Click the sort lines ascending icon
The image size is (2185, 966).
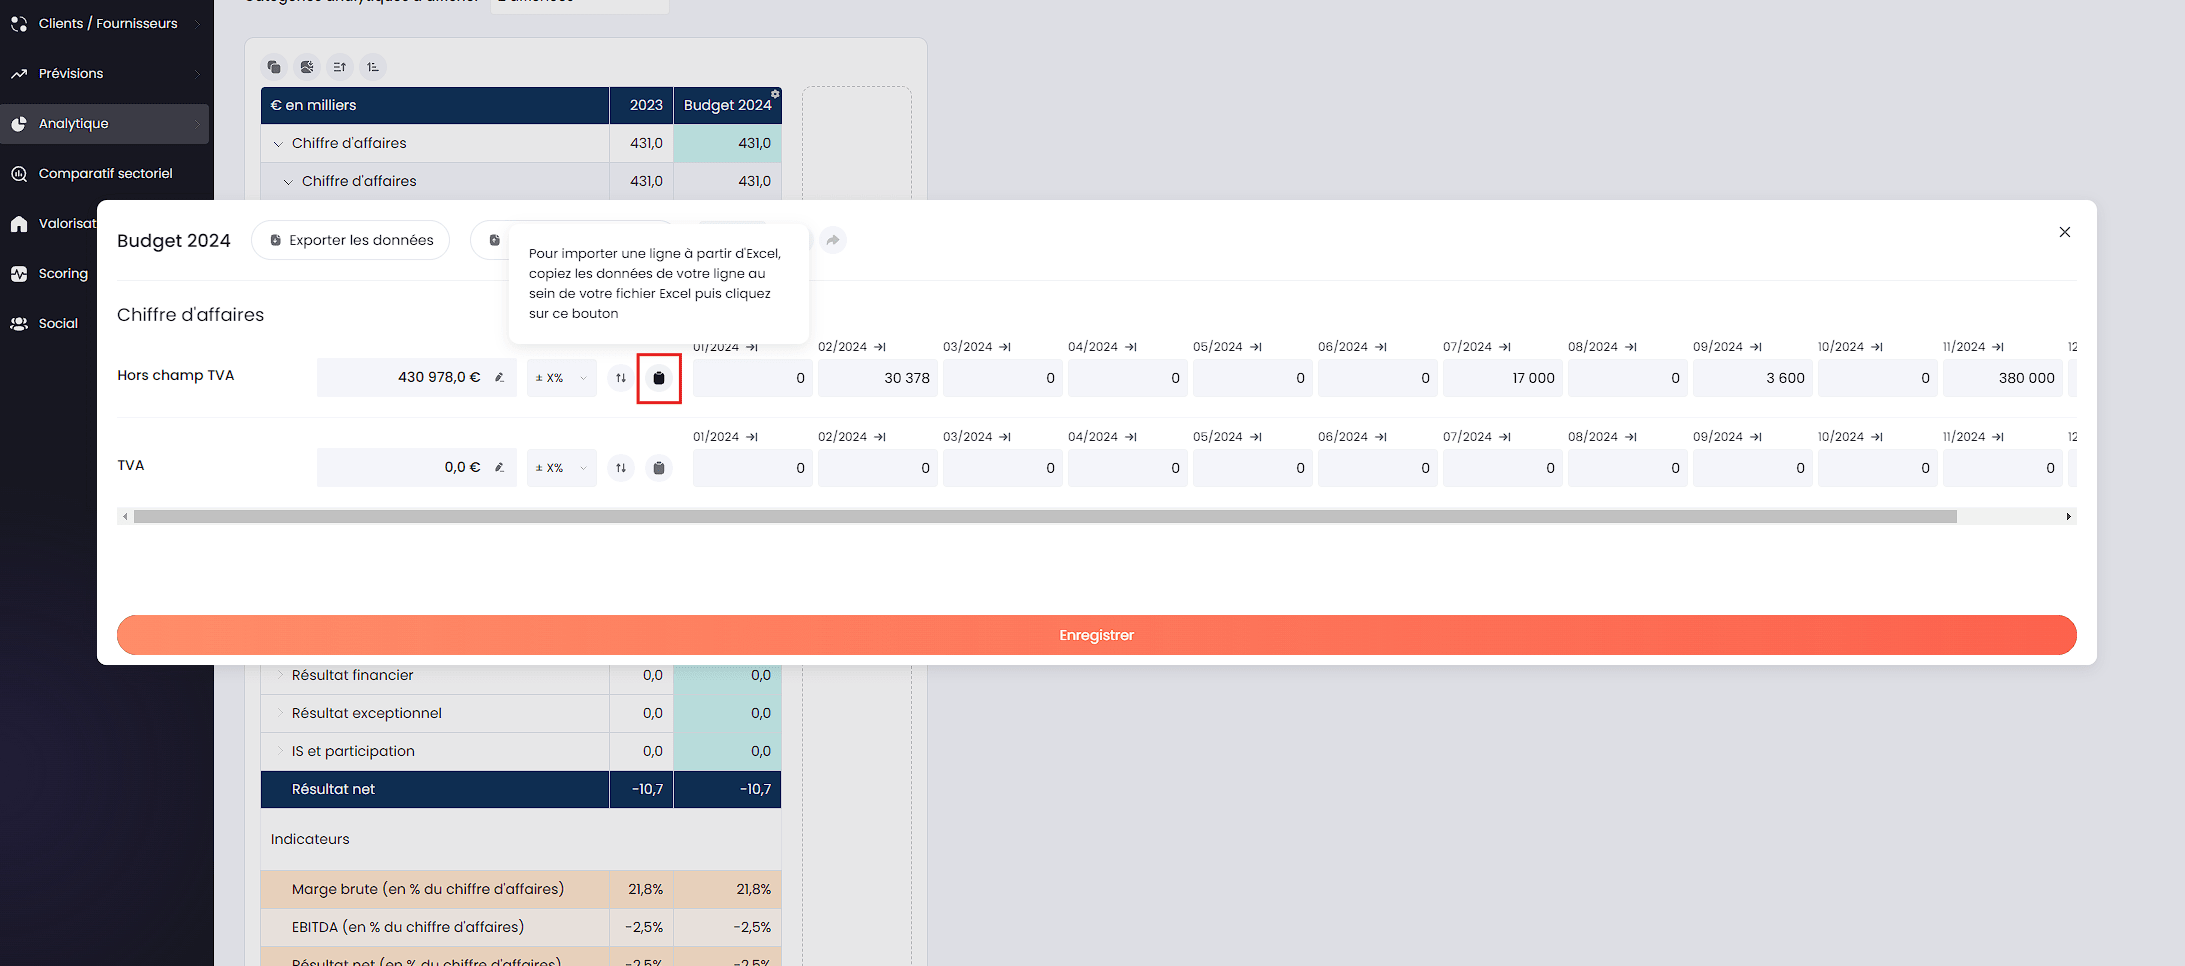coord(340,67)
